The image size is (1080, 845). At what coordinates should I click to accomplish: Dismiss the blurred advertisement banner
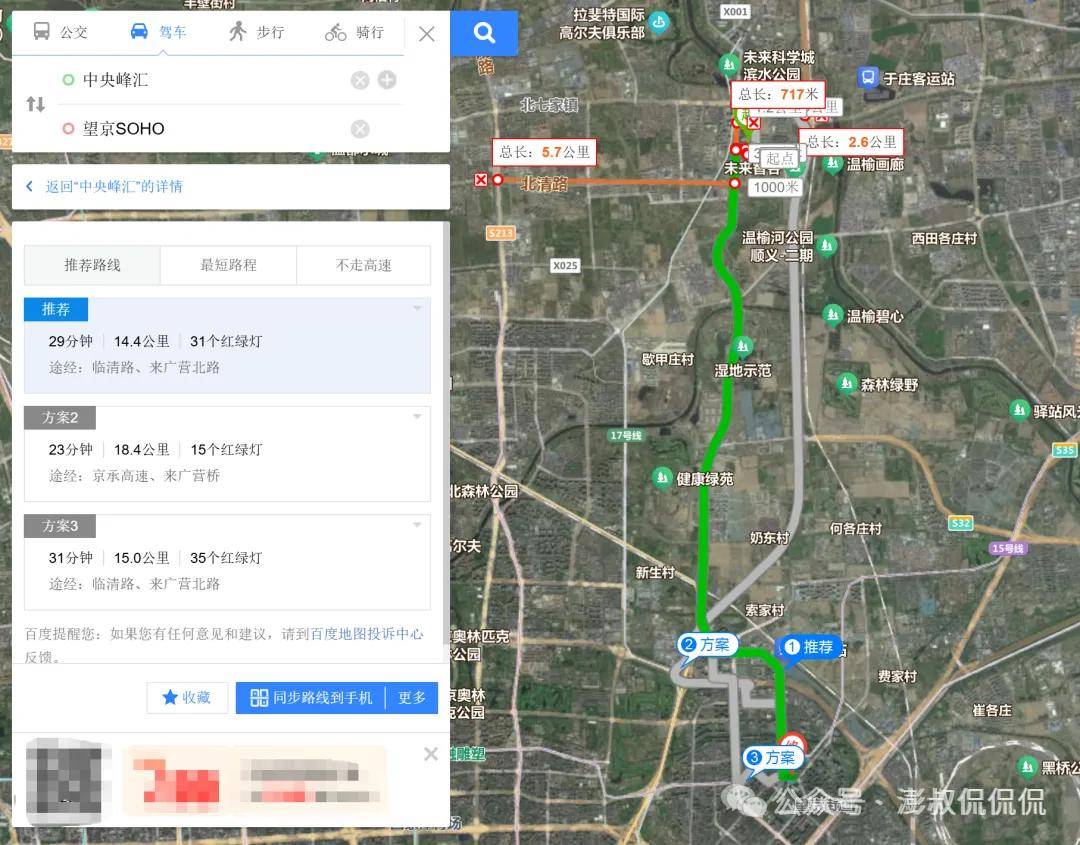tap(431, 754)
